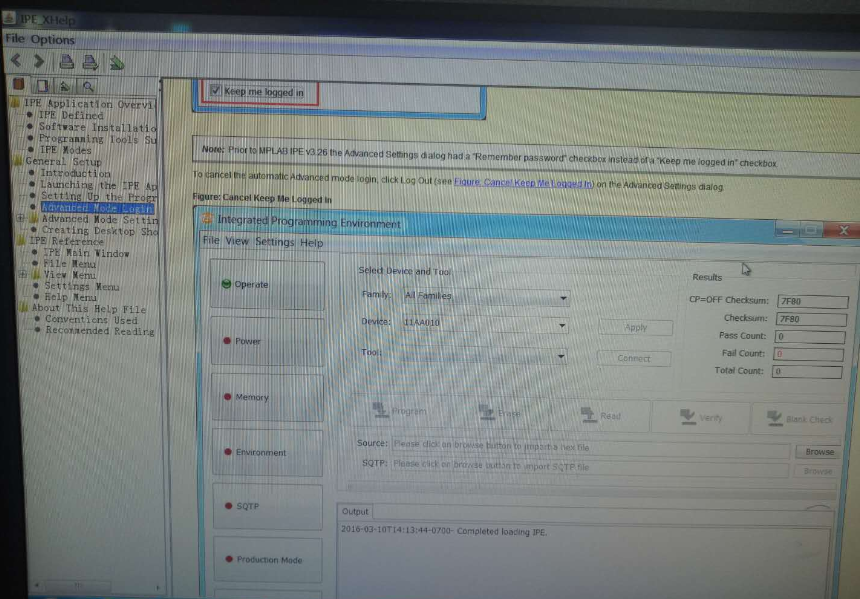
Task: Open the Introduction topic
Action: tap(75, 173)
